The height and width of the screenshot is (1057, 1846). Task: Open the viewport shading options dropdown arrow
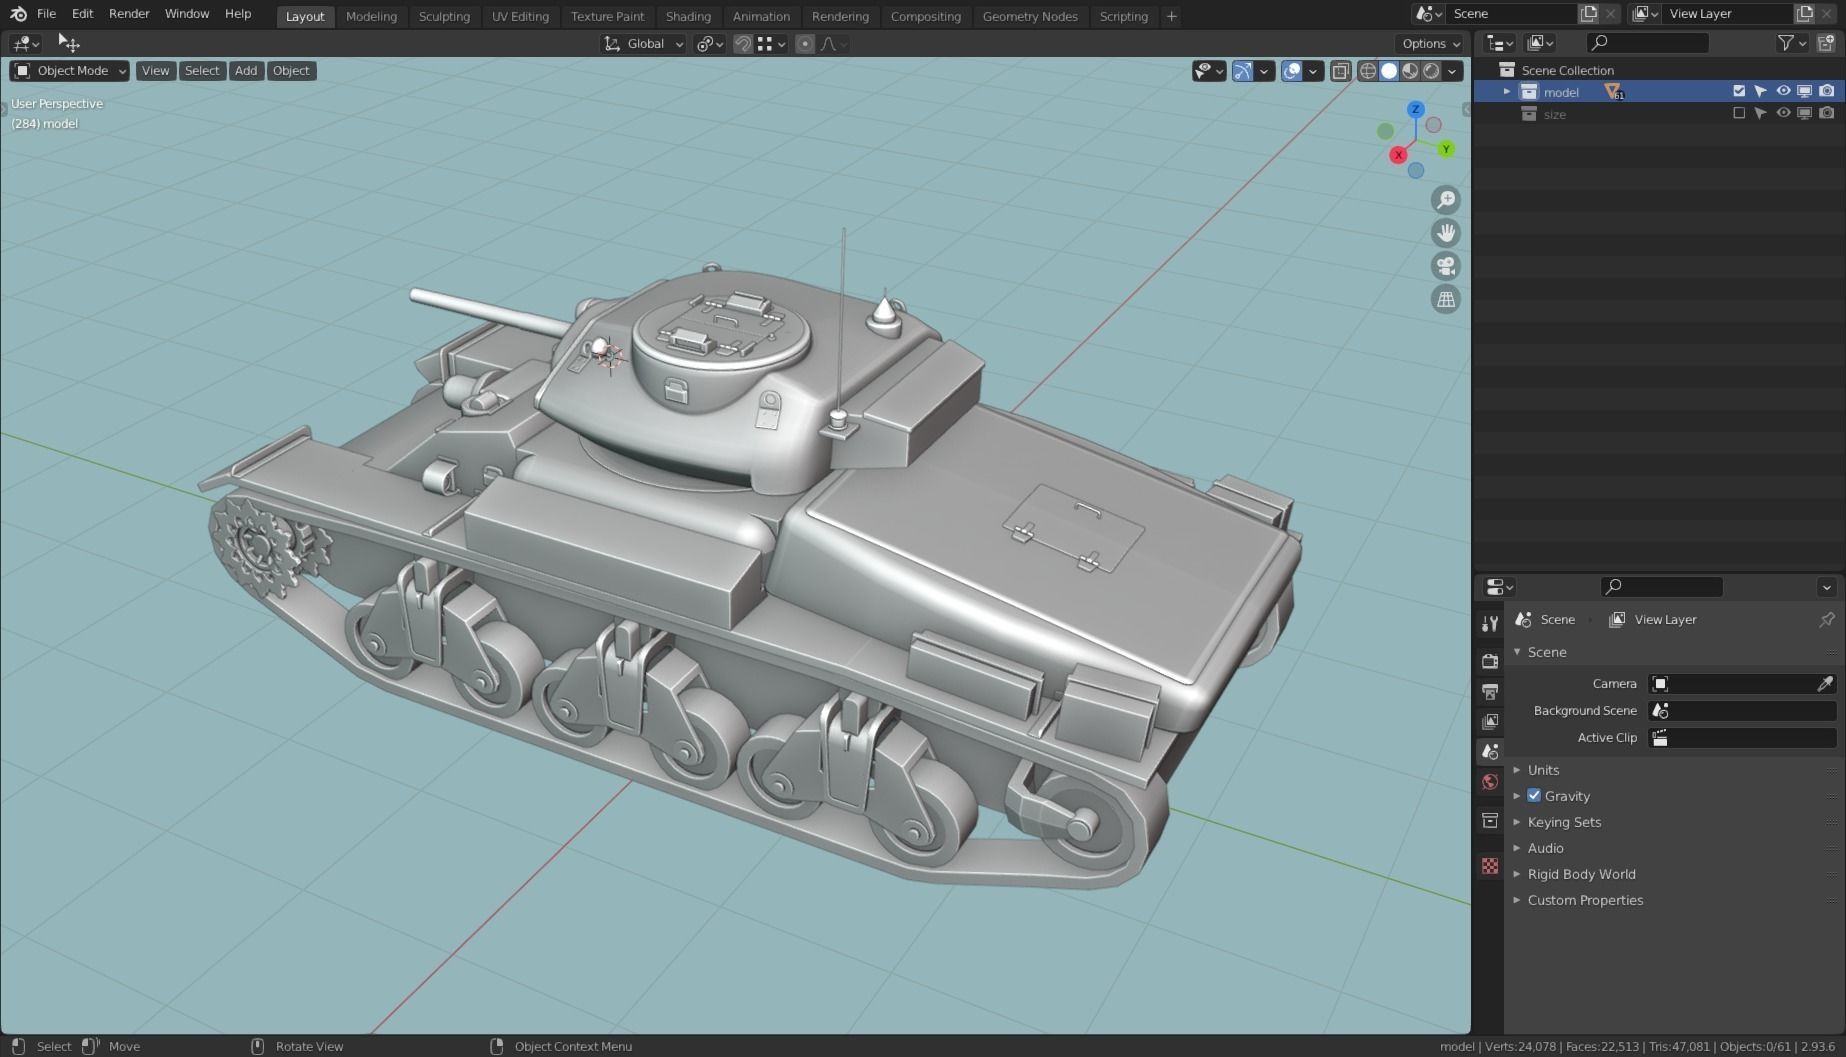1452,71
